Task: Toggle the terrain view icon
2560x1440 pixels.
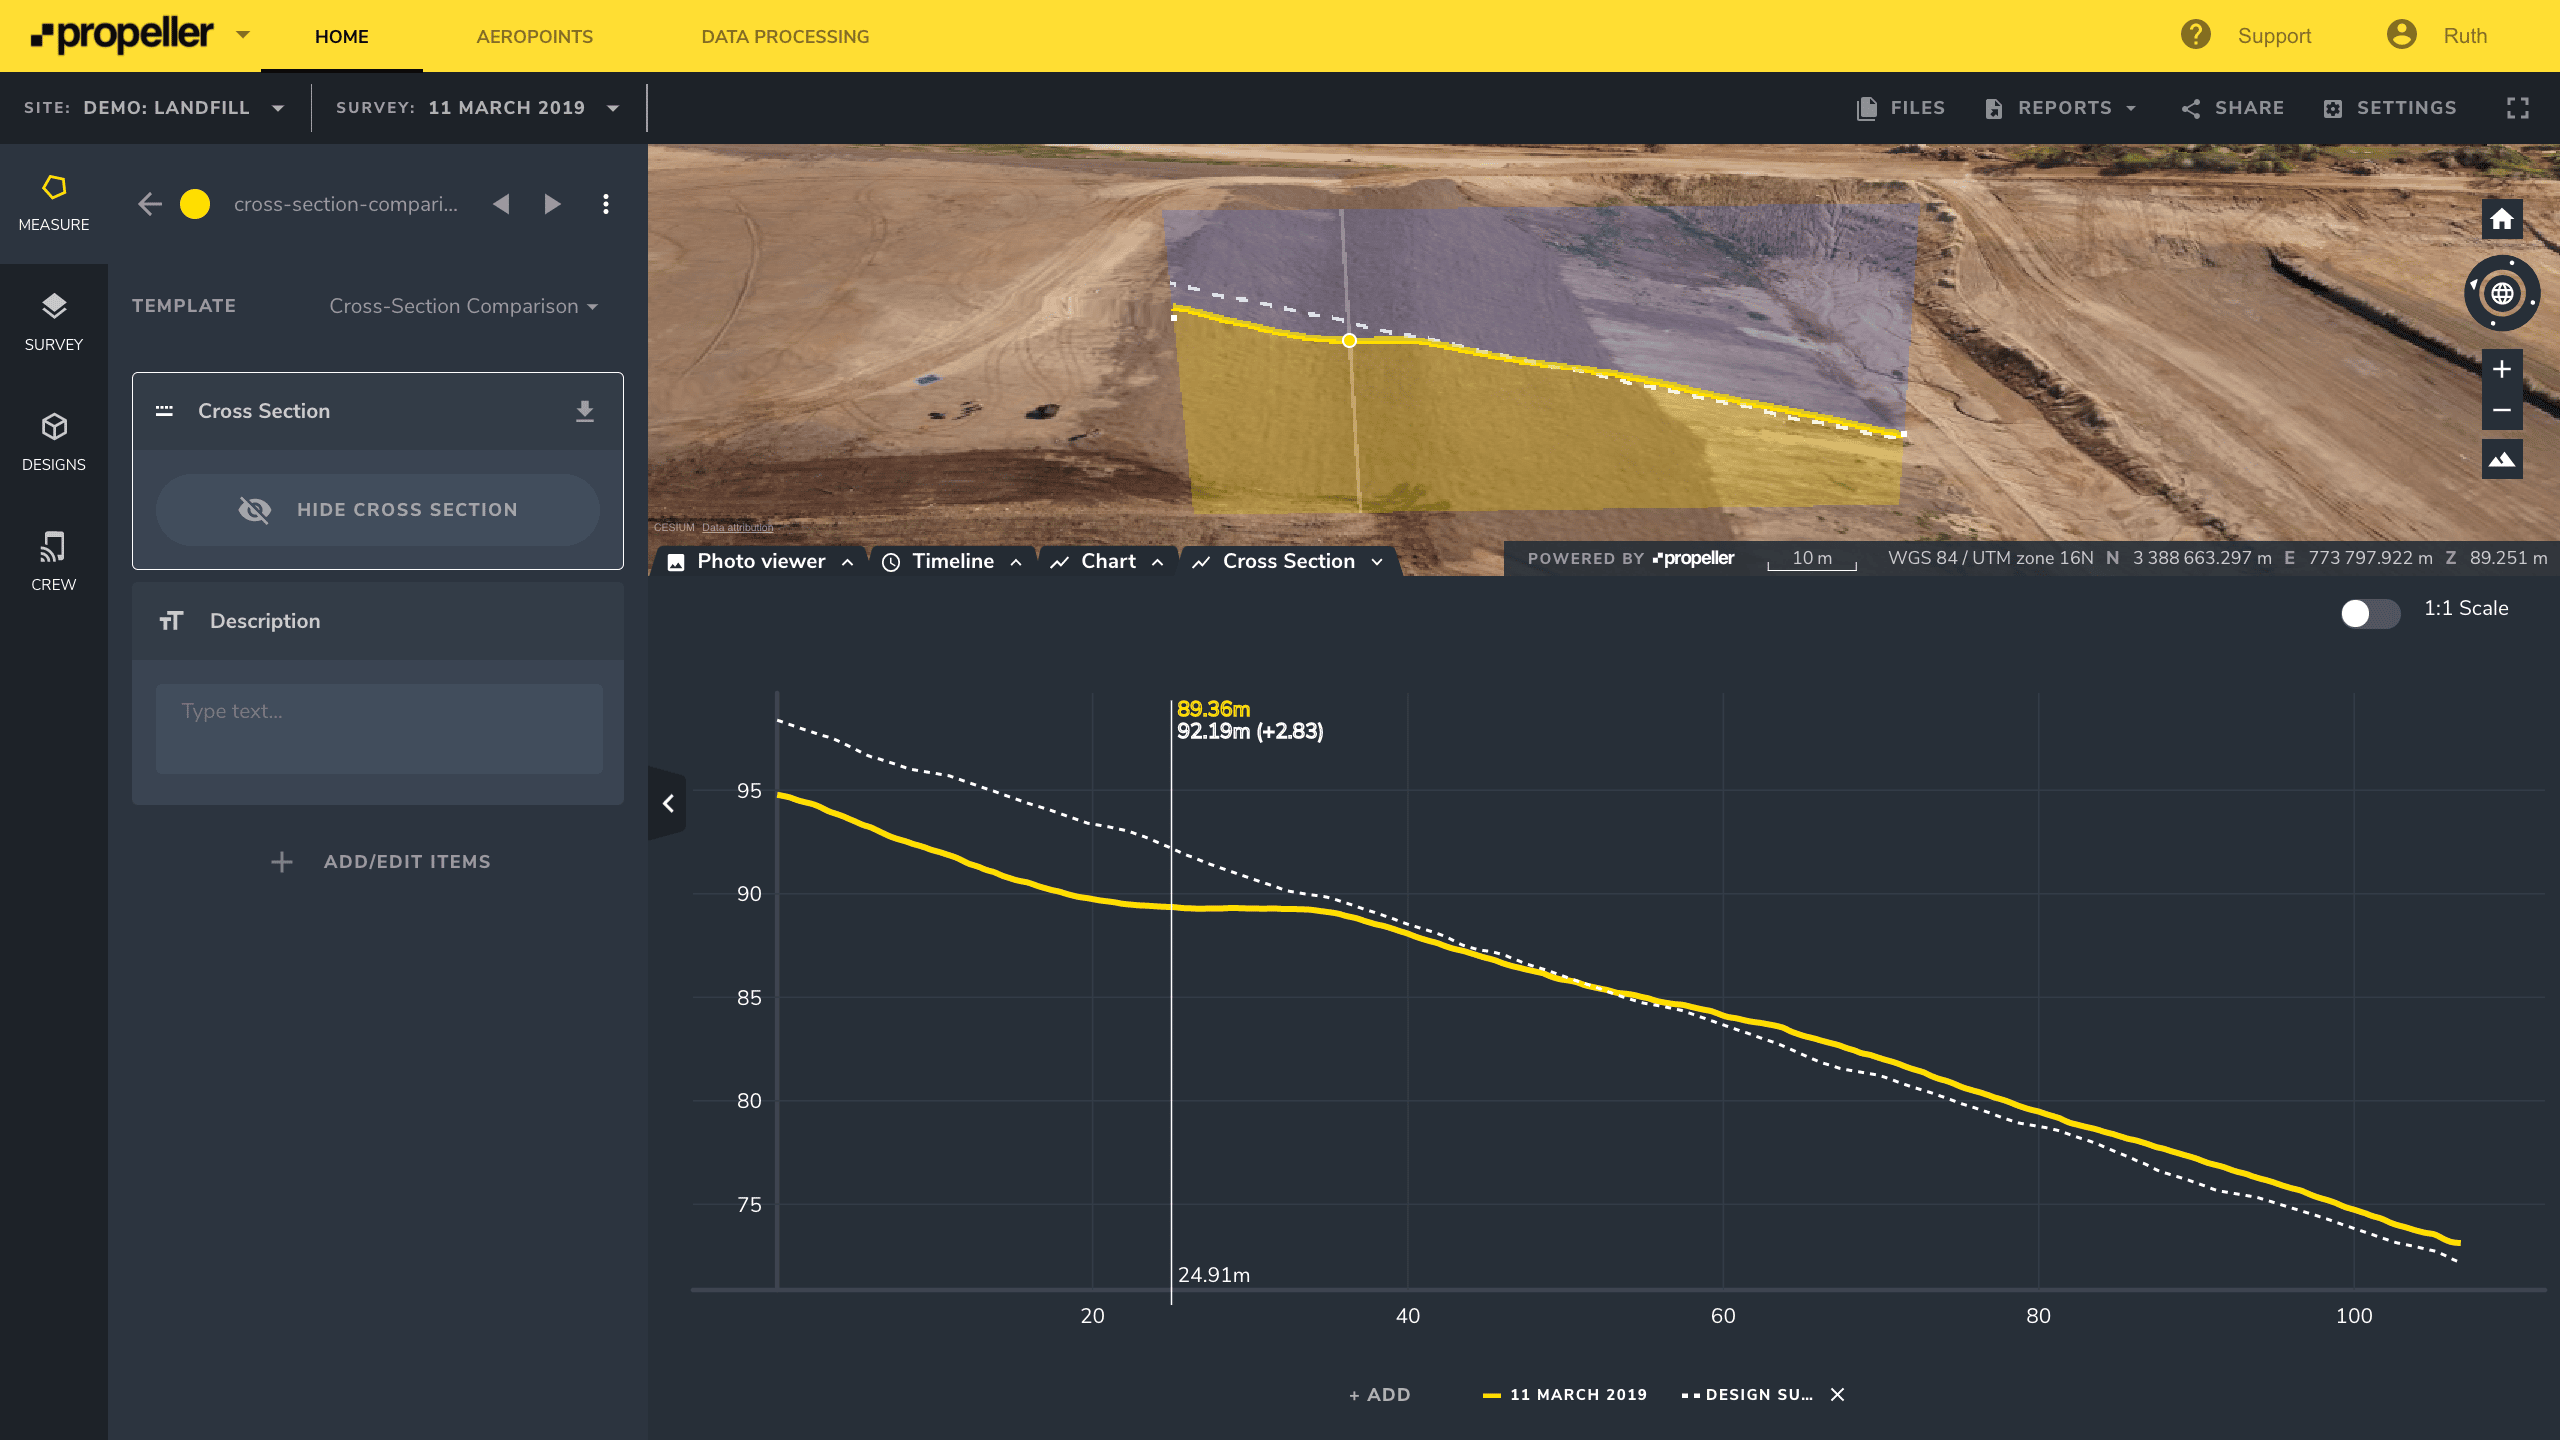Action: pos(2502,459)
